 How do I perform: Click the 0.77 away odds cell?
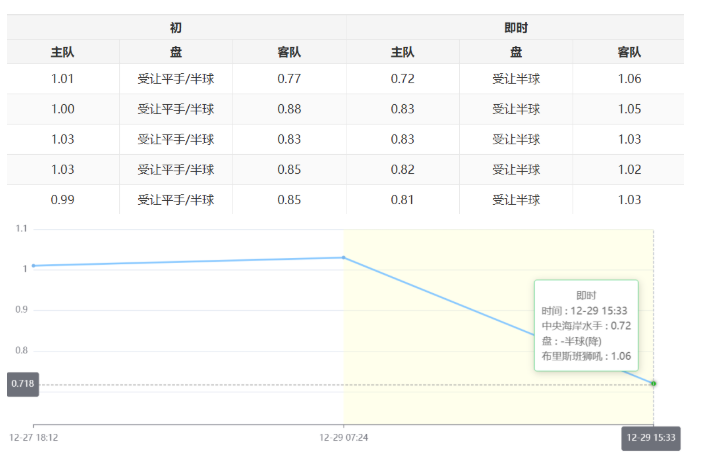[289, 79]
